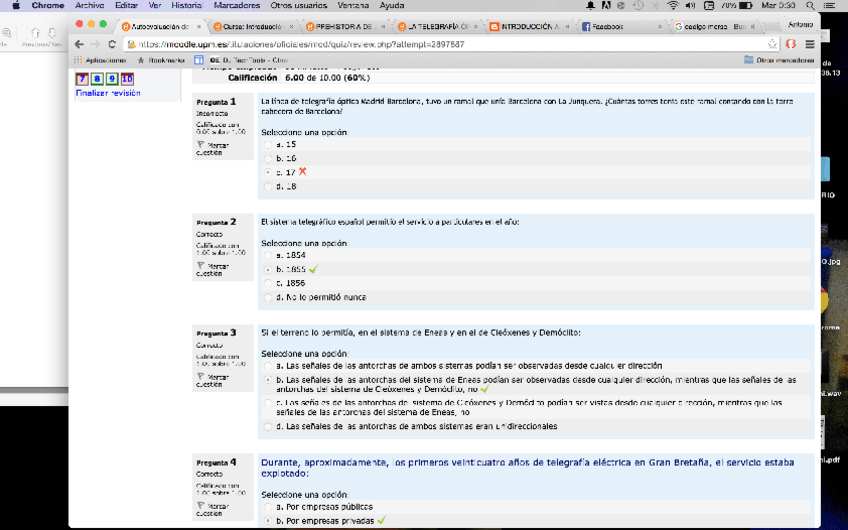Viewport: 848px width, 530px height.
Task: Reload the page with the refresh icon
Action: click(112, 45)
